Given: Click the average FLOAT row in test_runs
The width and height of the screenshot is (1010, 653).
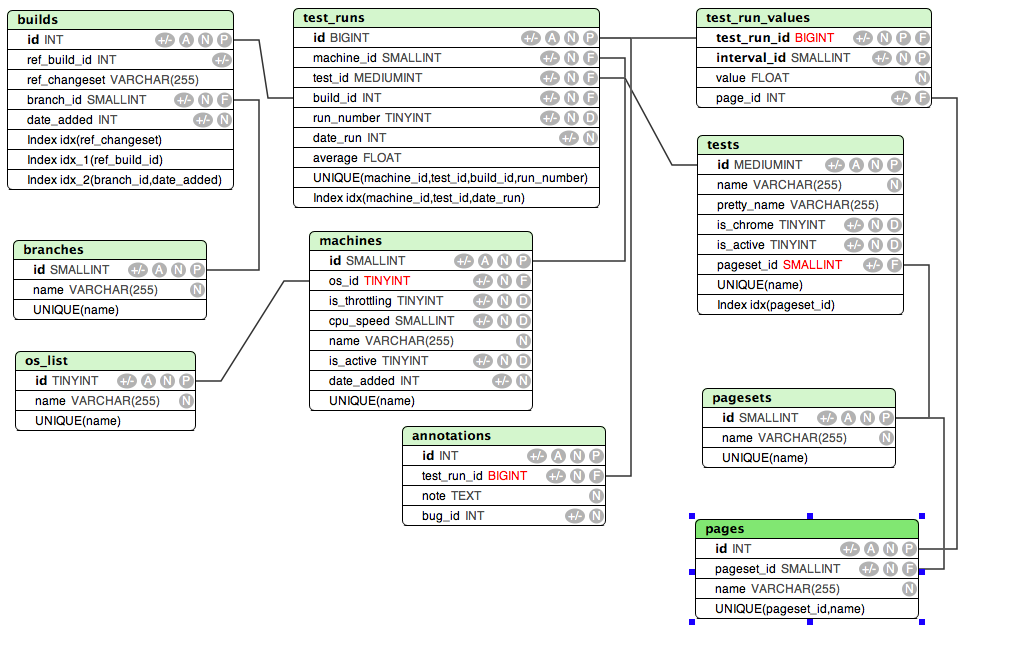Looking at the screenshot, I should [446, 158].
